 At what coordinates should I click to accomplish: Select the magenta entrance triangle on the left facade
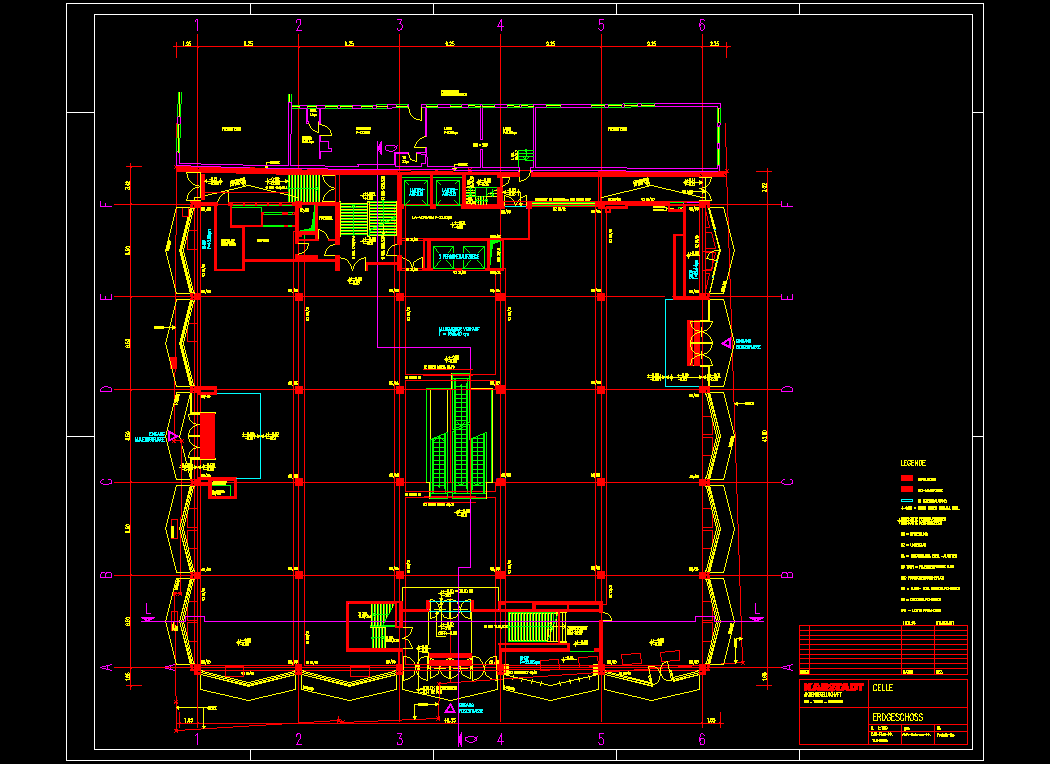[172, 436]
